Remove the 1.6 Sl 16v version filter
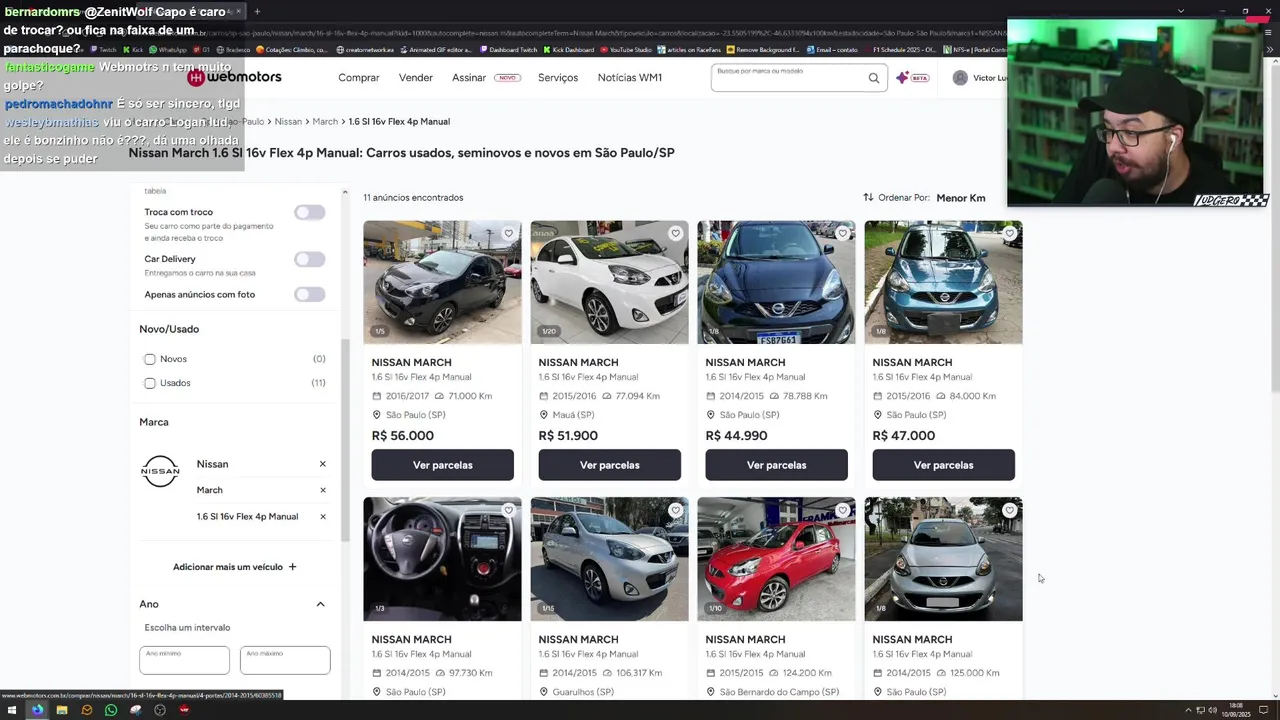The image size is (1280, 720). pyautogui.click(x=322, y=516)
